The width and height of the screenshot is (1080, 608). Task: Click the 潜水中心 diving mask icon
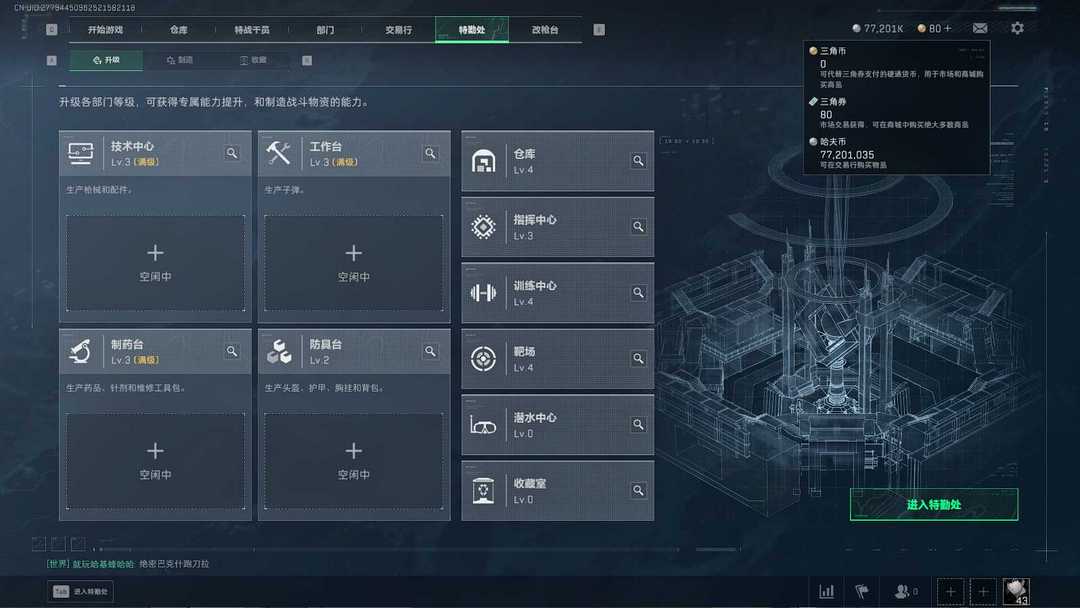484,425
